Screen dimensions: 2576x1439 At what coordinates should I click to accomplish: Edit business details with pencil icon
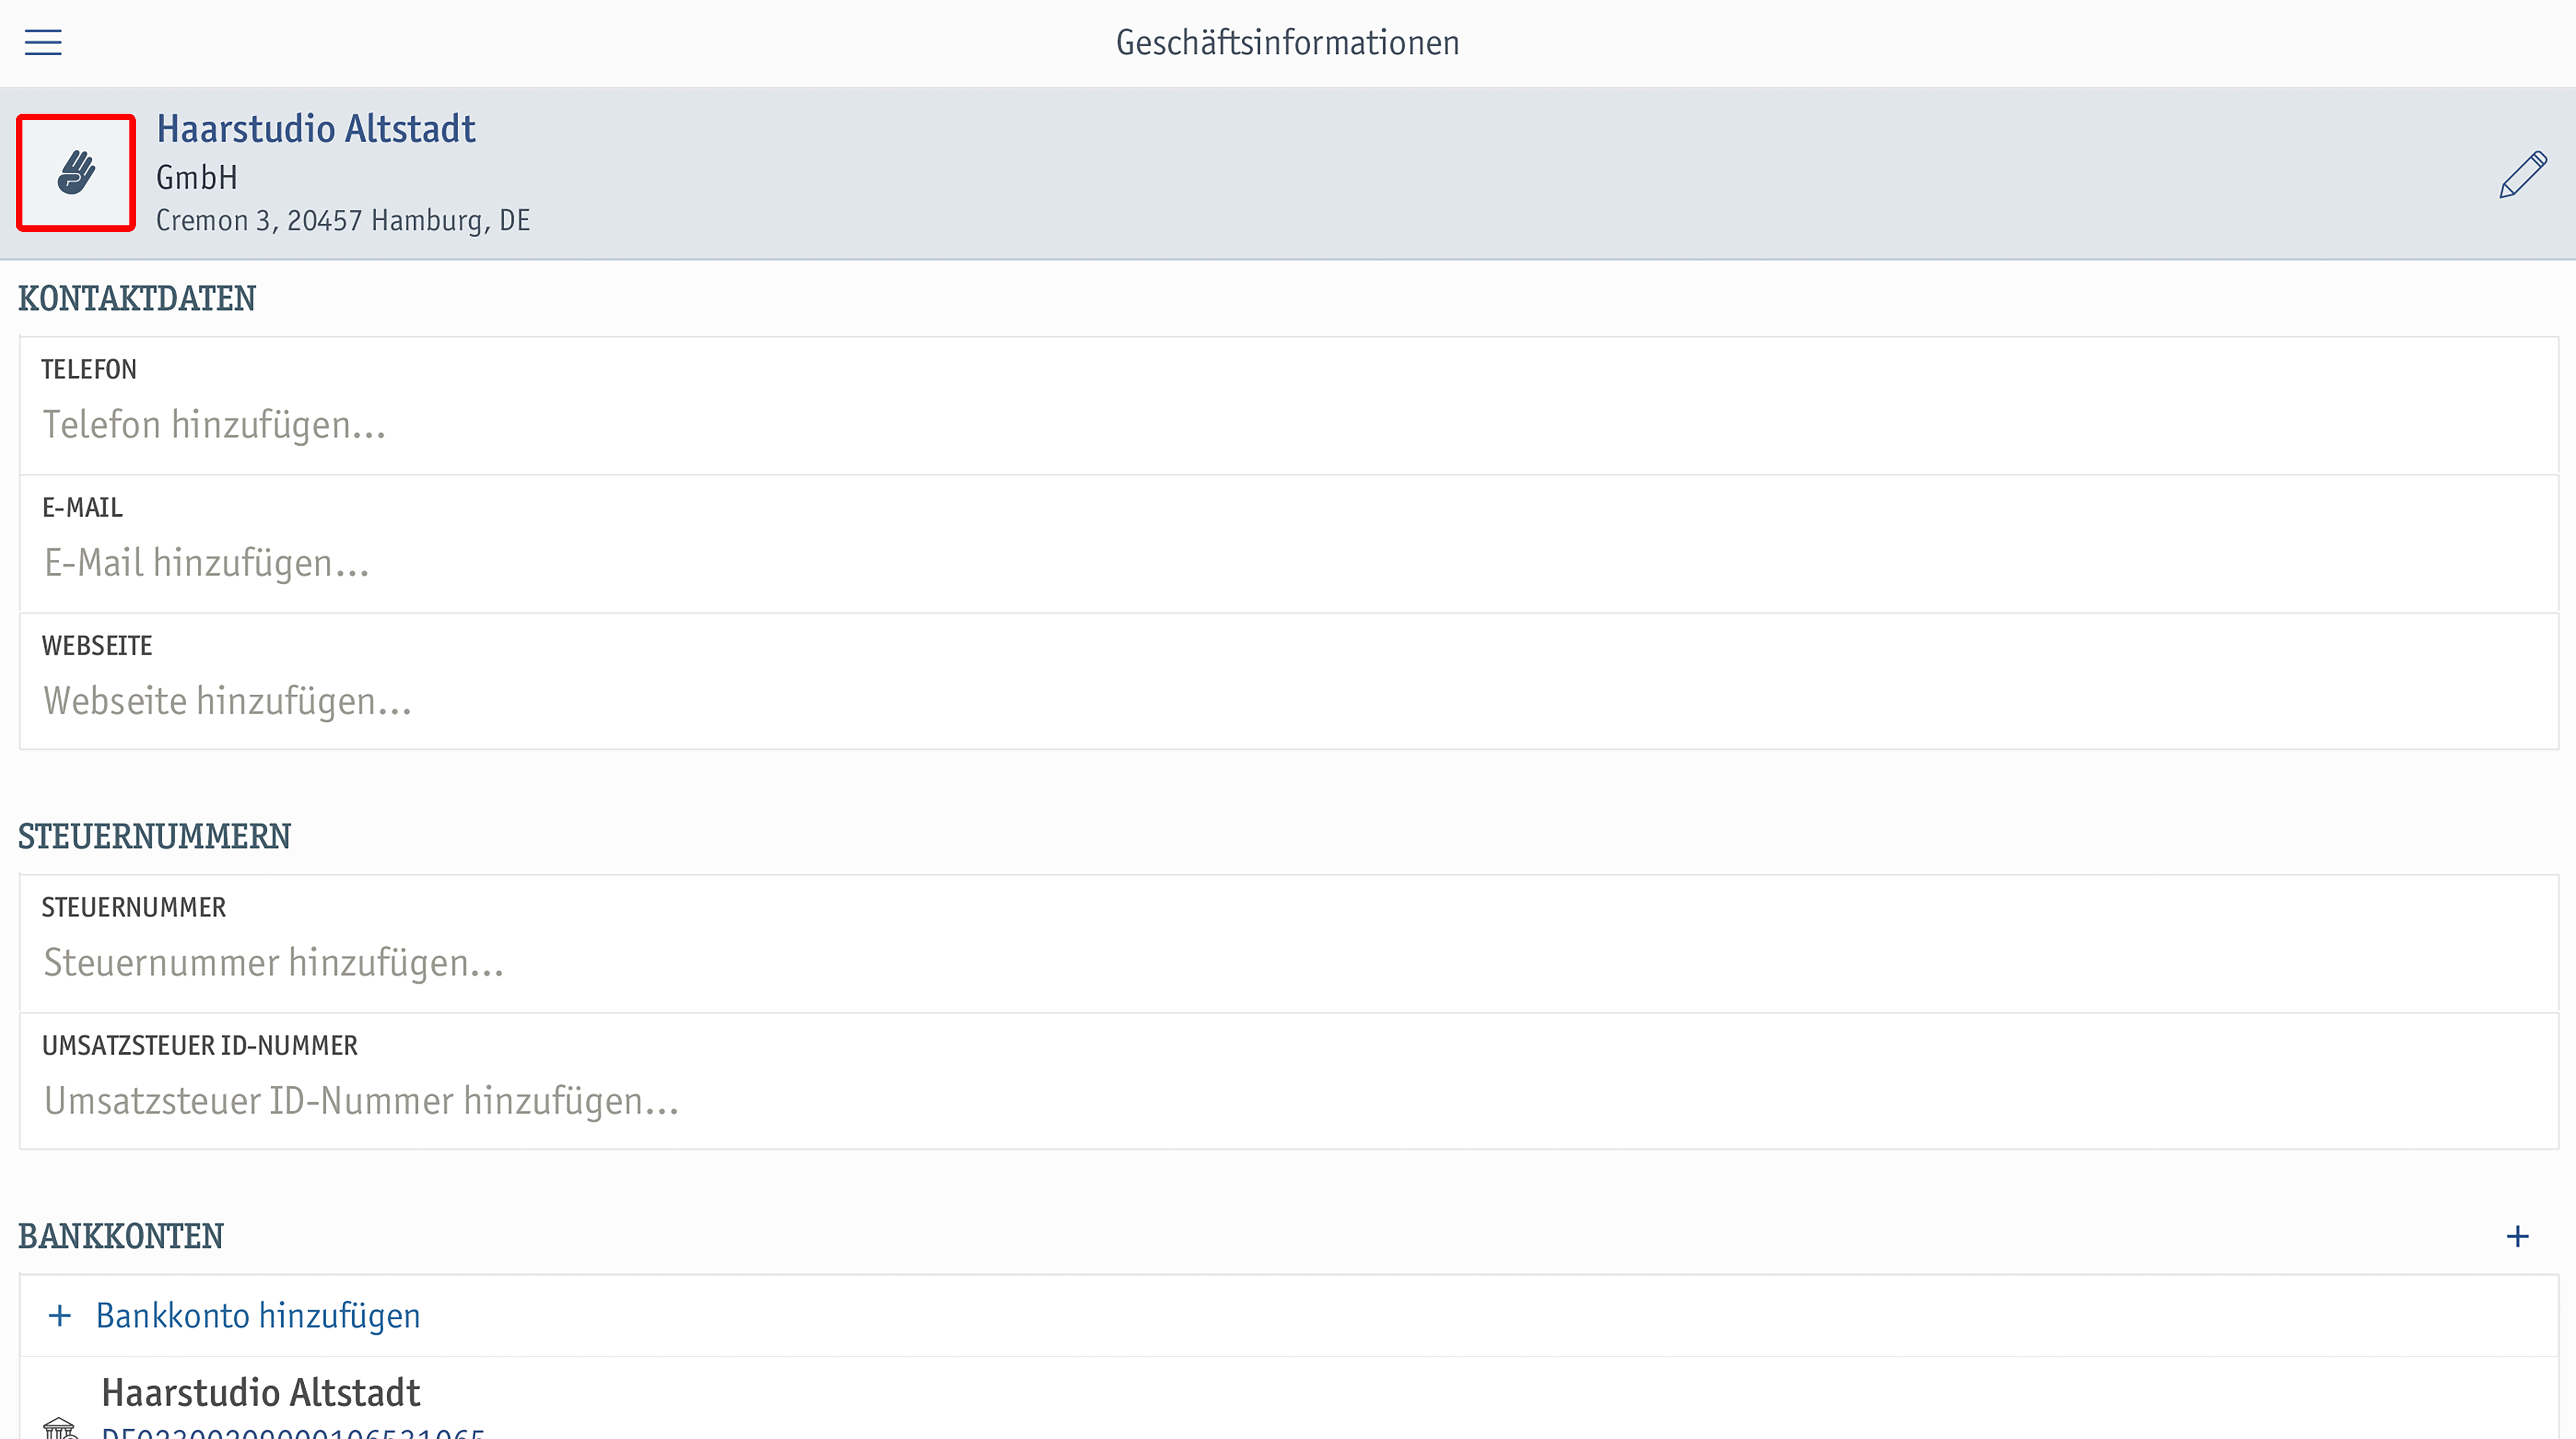(x=2523, y=175)
